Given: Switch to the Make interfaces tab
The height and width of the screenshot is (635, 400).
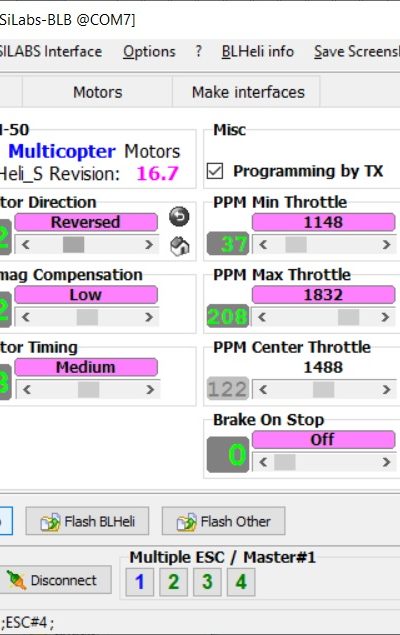Looking at the screenshot, I should (x=248, y=92).
